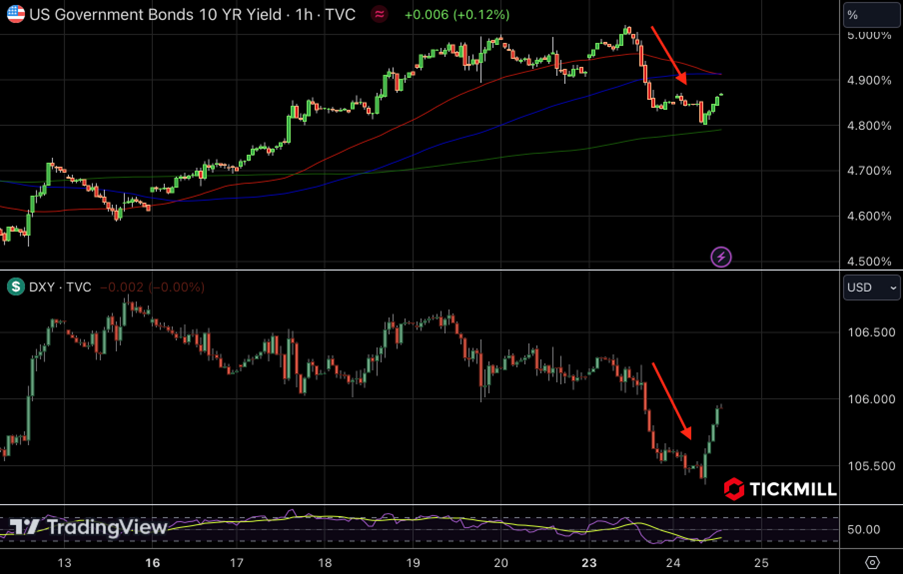Click the 106.000 DXY axis label

[x=871, y=399]
